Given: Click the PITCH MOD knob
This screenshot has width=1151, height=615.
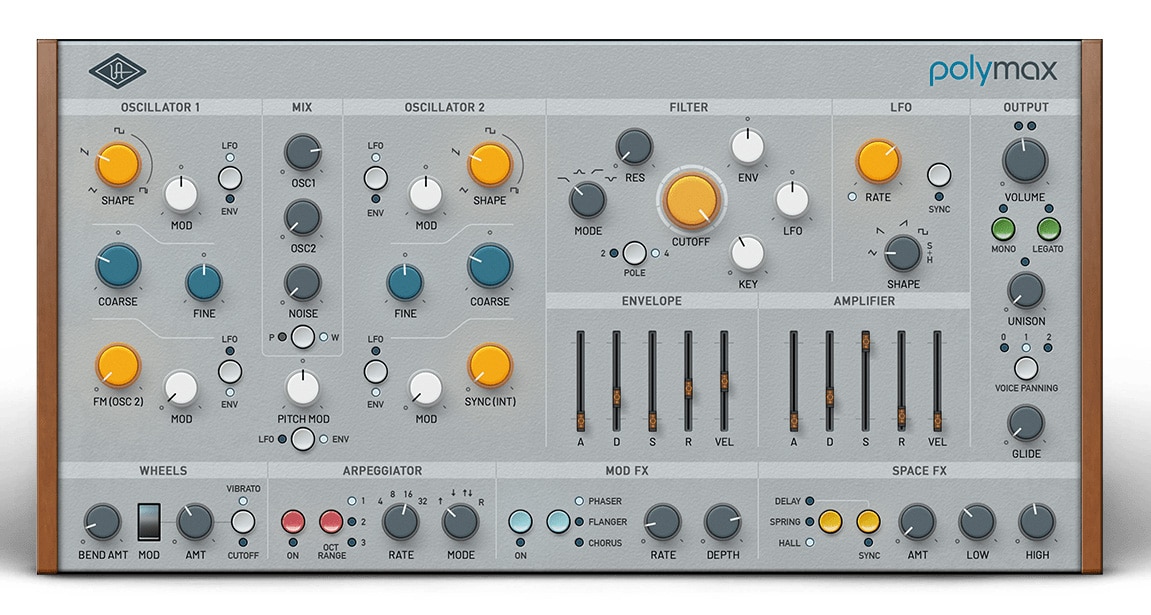Looking at the screenshot, I should pyautogui.click(x=302, y=388).
